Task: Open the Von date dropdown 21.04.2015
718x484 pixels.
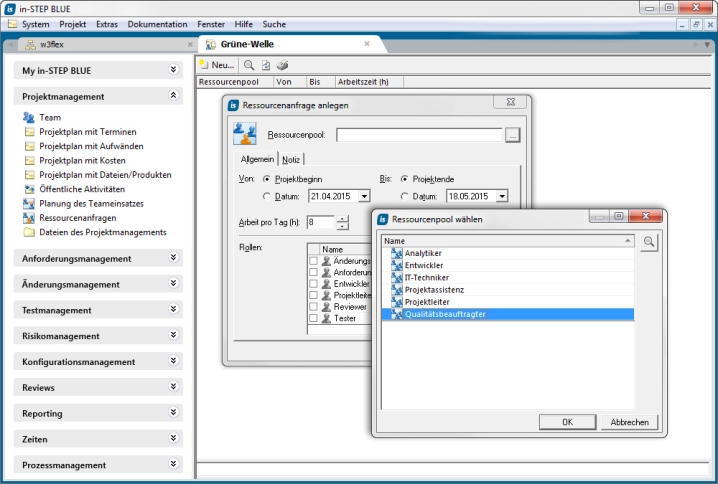Action: [363, 197]
